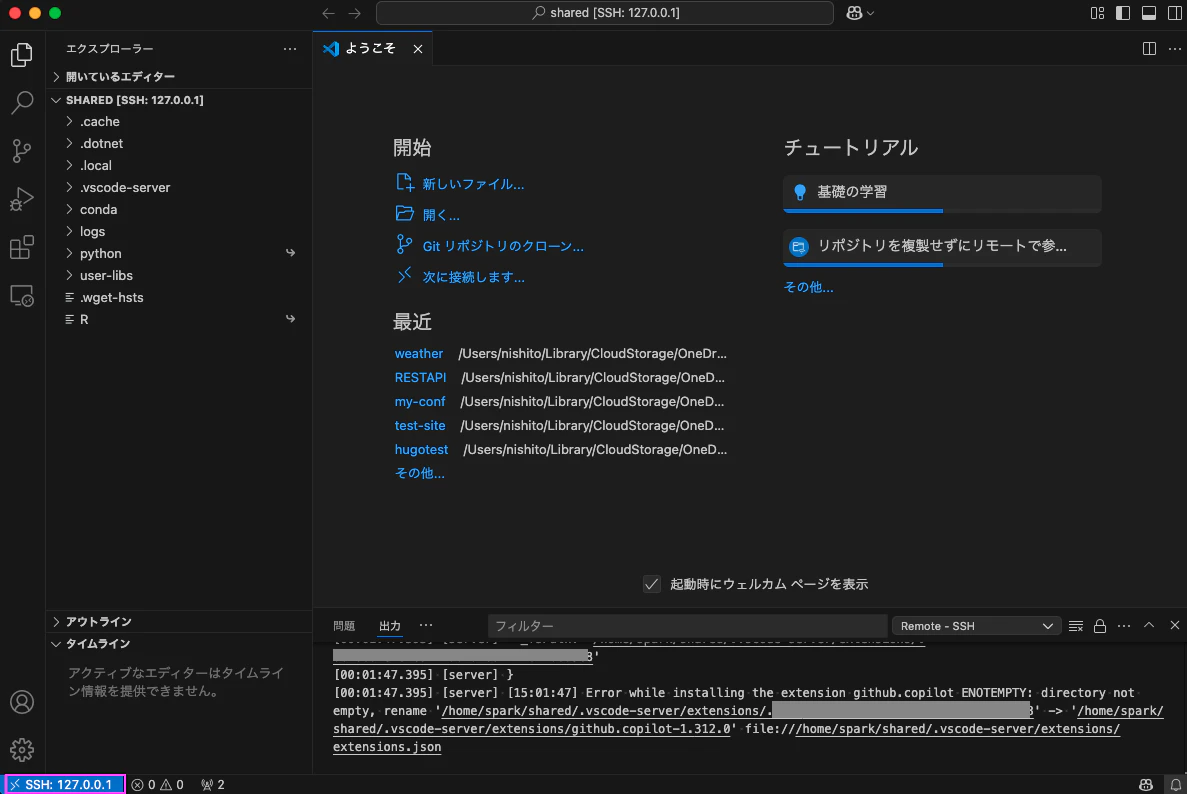Open the Extensions view icon
Screen dimensions: 1187x794
pyautogui.click(x=22, y=248)
